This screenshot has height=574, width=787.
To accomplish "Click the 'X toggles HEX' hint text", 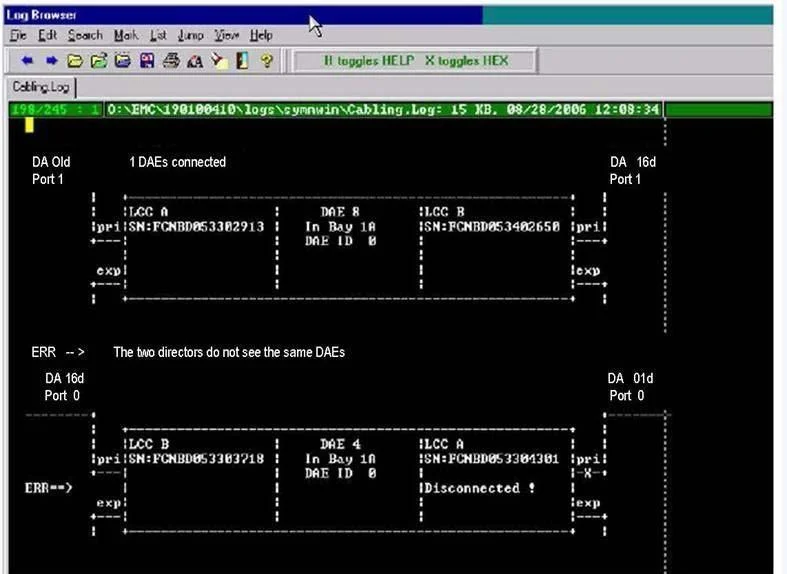I will point(467,61).
